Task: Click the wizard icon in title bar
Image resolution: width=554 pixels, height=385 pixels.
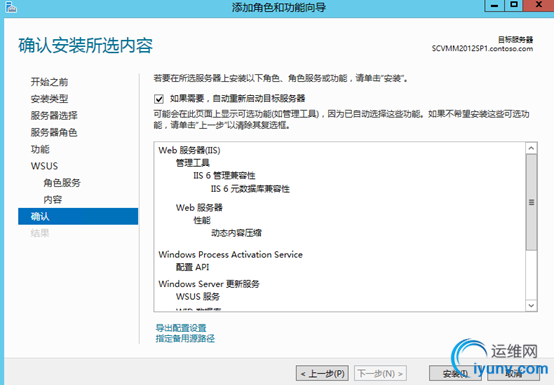Action: 11,7
